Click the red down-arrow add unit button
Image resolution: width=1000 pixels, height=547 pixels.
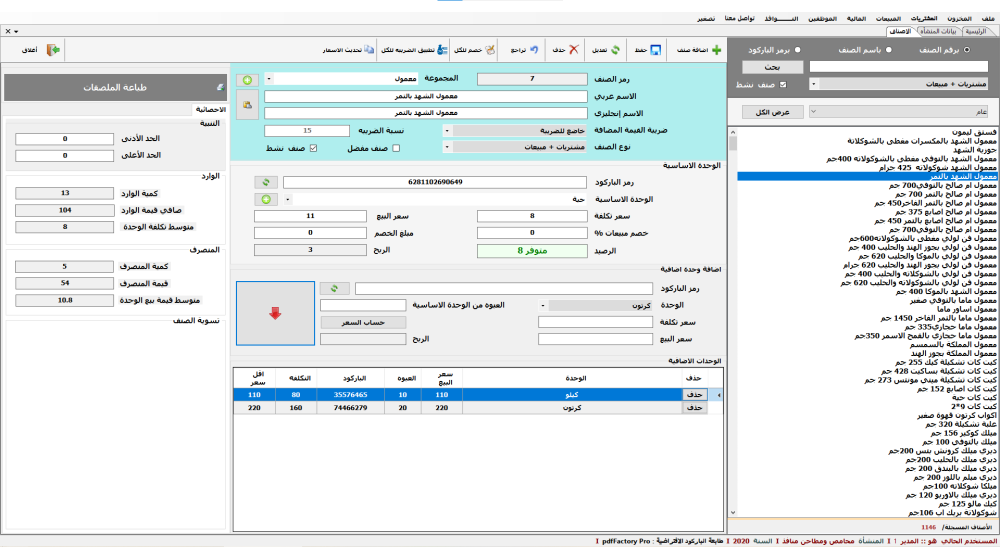click(274, 313)
